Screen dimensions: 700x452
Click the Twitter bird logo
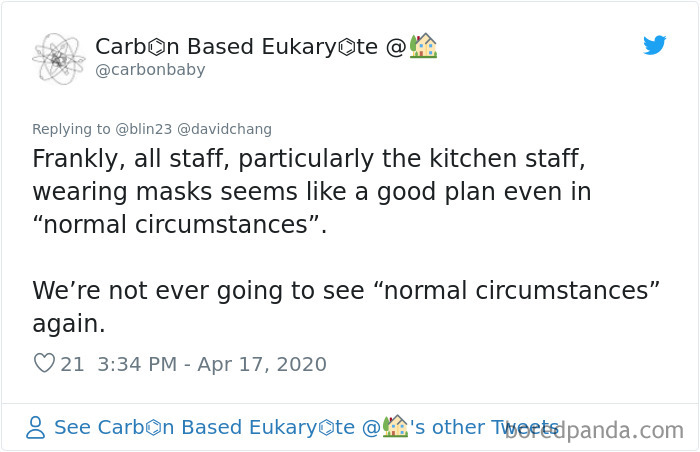[654, 45]
